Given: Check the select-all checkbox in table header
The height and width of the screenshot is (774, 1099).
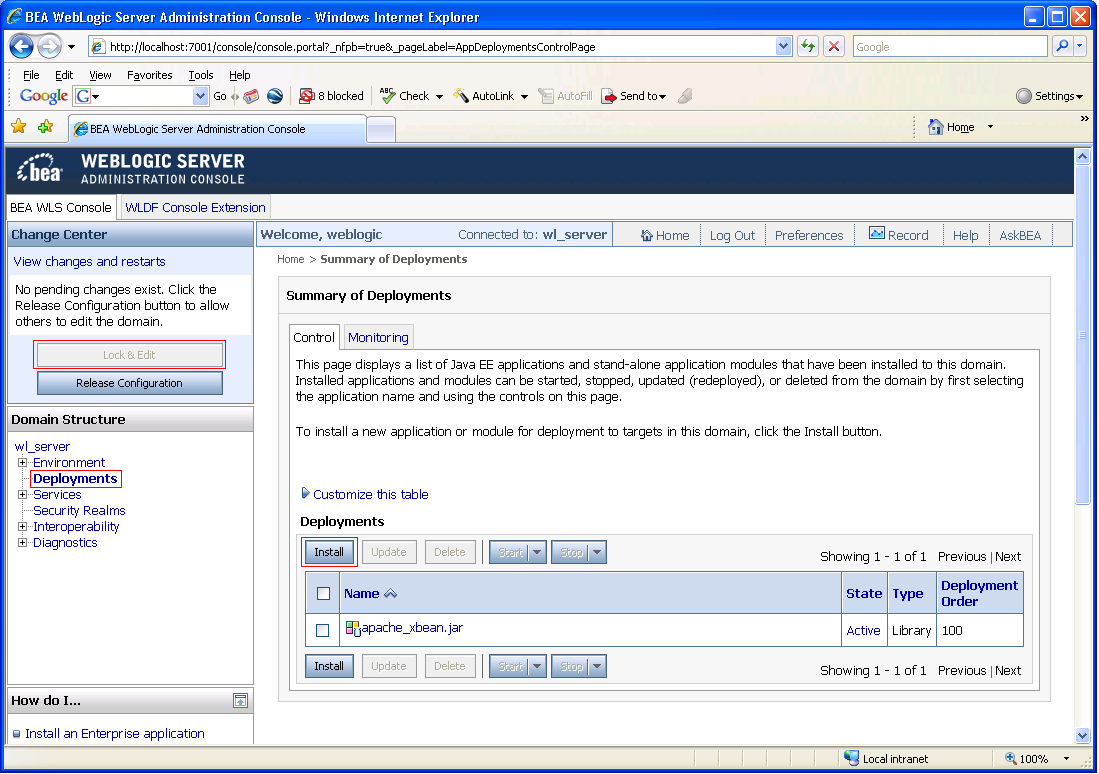Looking at the screenshot, I should pyautogui.click(x=323, y=594).
